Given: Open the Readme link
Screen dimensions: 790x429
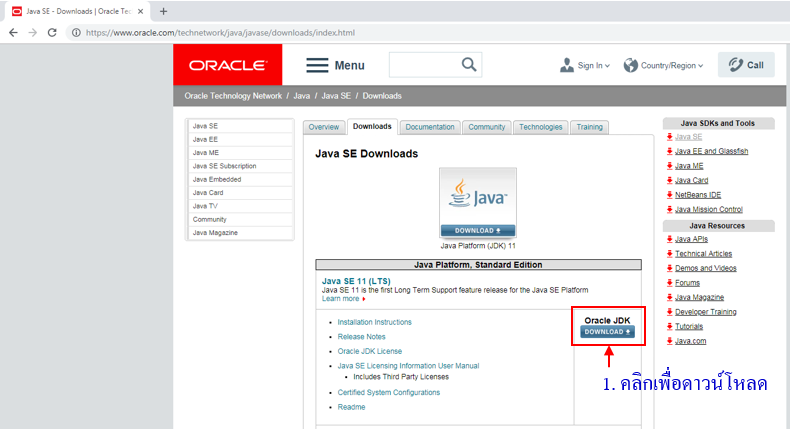Looking at the screenshot, I should [x=351, y=407].
